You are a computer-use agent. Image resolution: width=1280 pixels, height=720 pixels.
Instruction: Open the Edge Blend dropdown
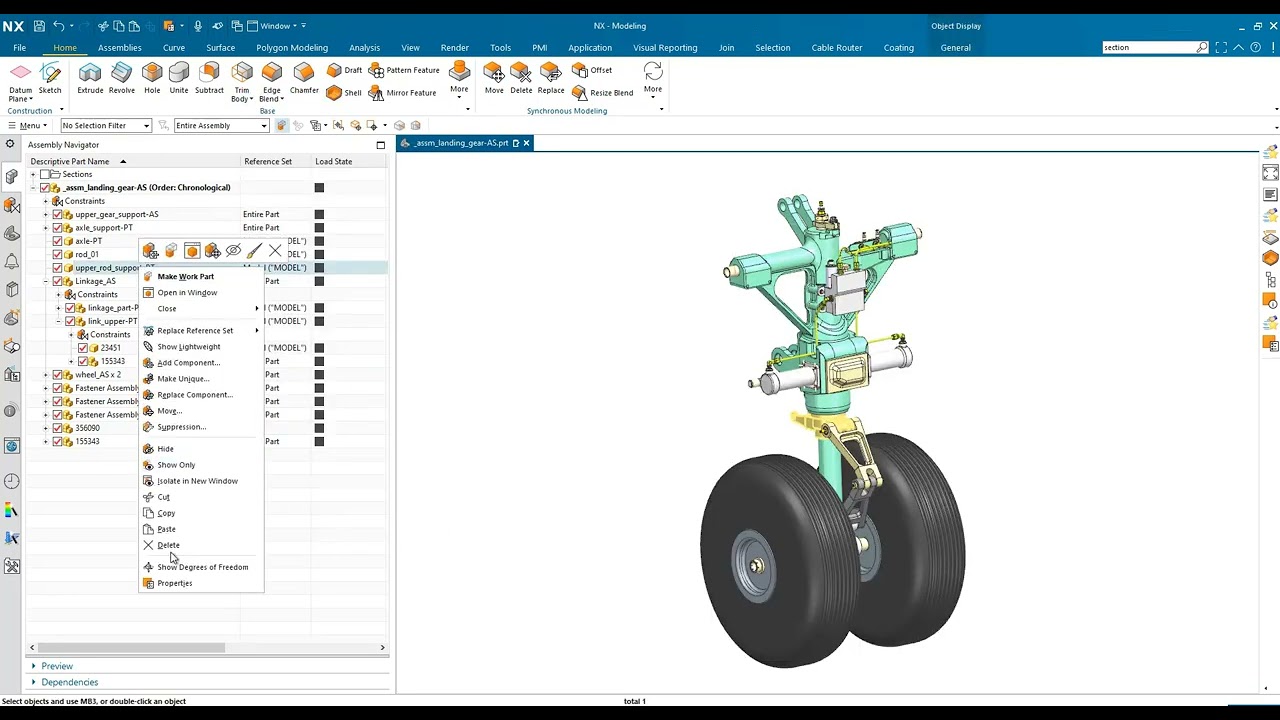pyautogui.click(x=282, y=99)
